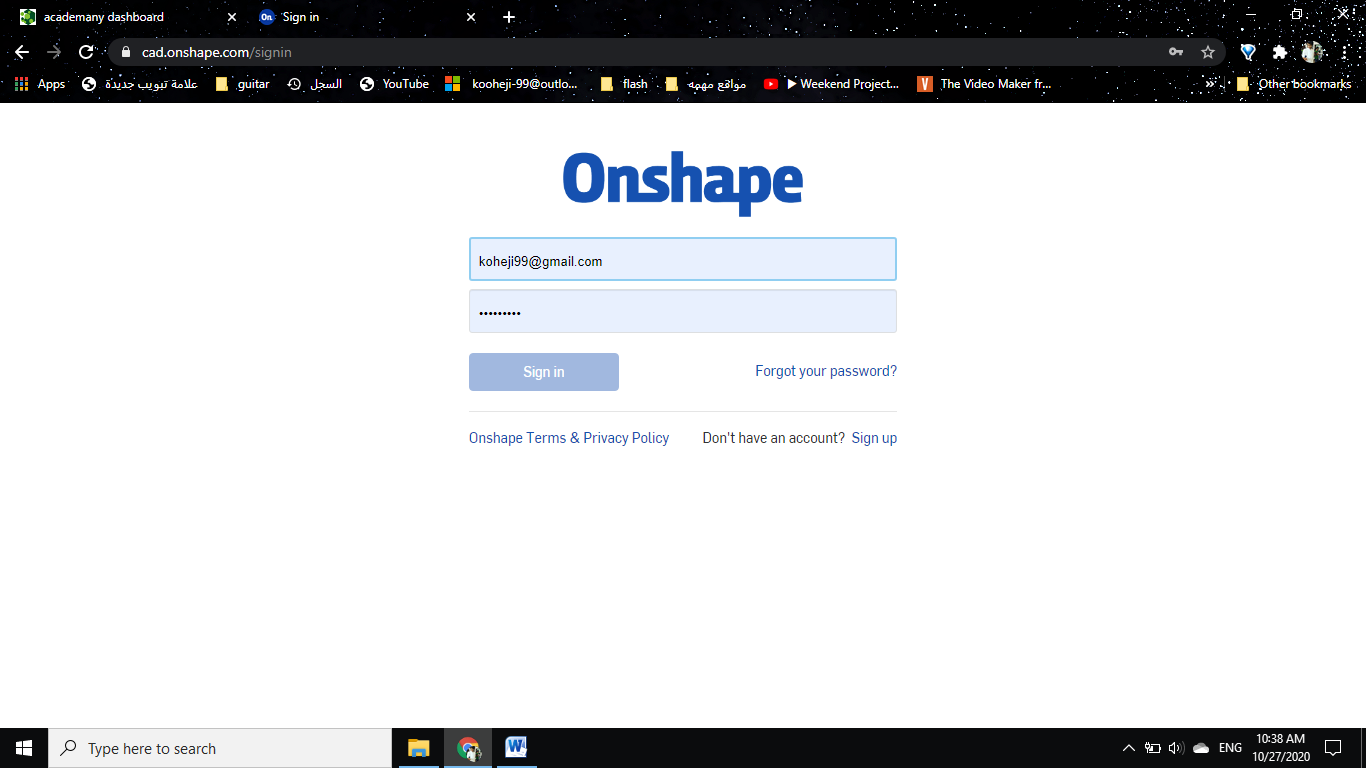Click the address bar URL
Screen dimensions: 1366x768
[x=217, y=52]
